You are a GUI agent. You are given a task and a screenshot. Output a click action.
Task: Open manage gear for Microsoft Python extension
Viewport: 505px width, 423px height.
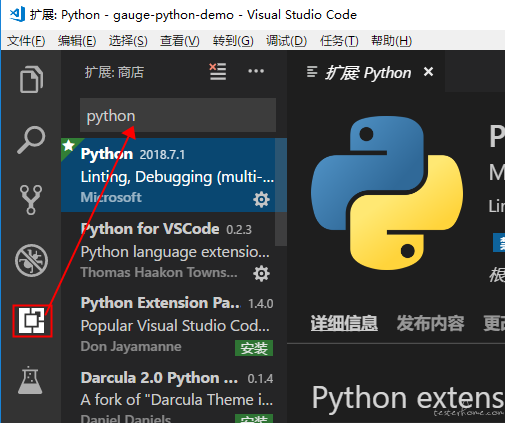tap(261, 199)
